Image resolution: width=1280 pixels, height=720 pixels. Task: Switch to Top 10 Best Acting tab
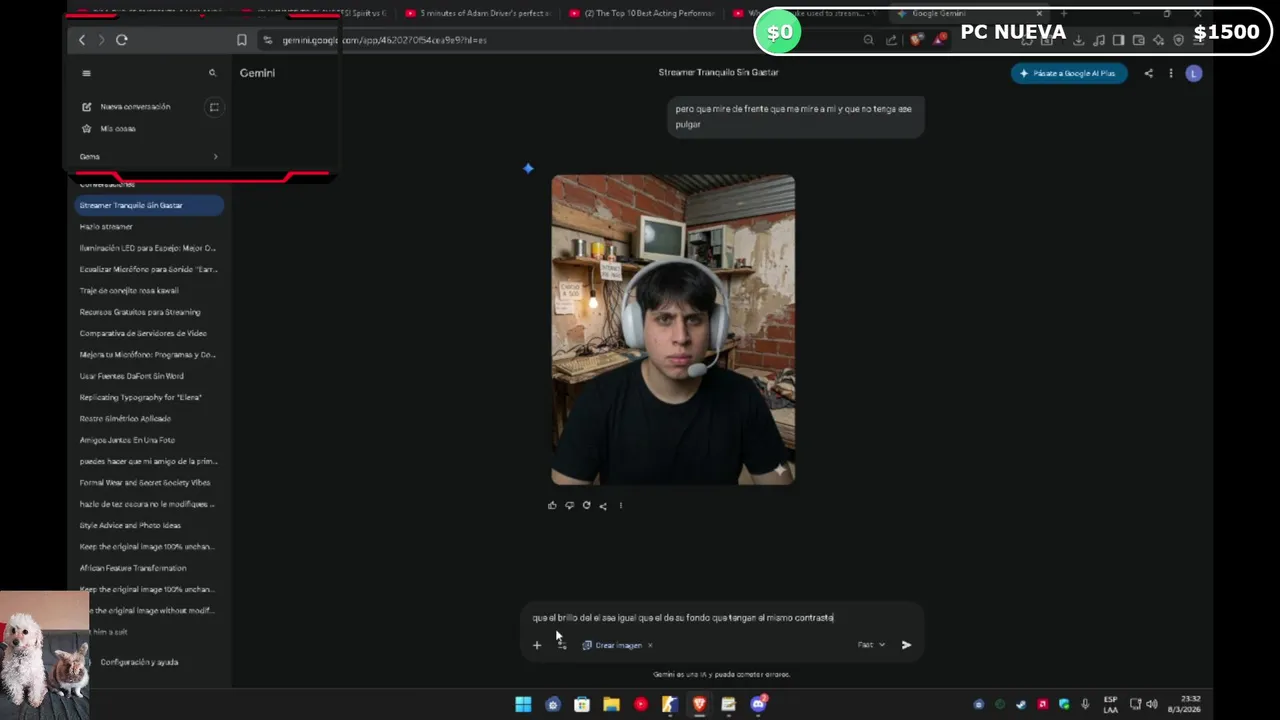pyautogui.click(x=641, y=13)
